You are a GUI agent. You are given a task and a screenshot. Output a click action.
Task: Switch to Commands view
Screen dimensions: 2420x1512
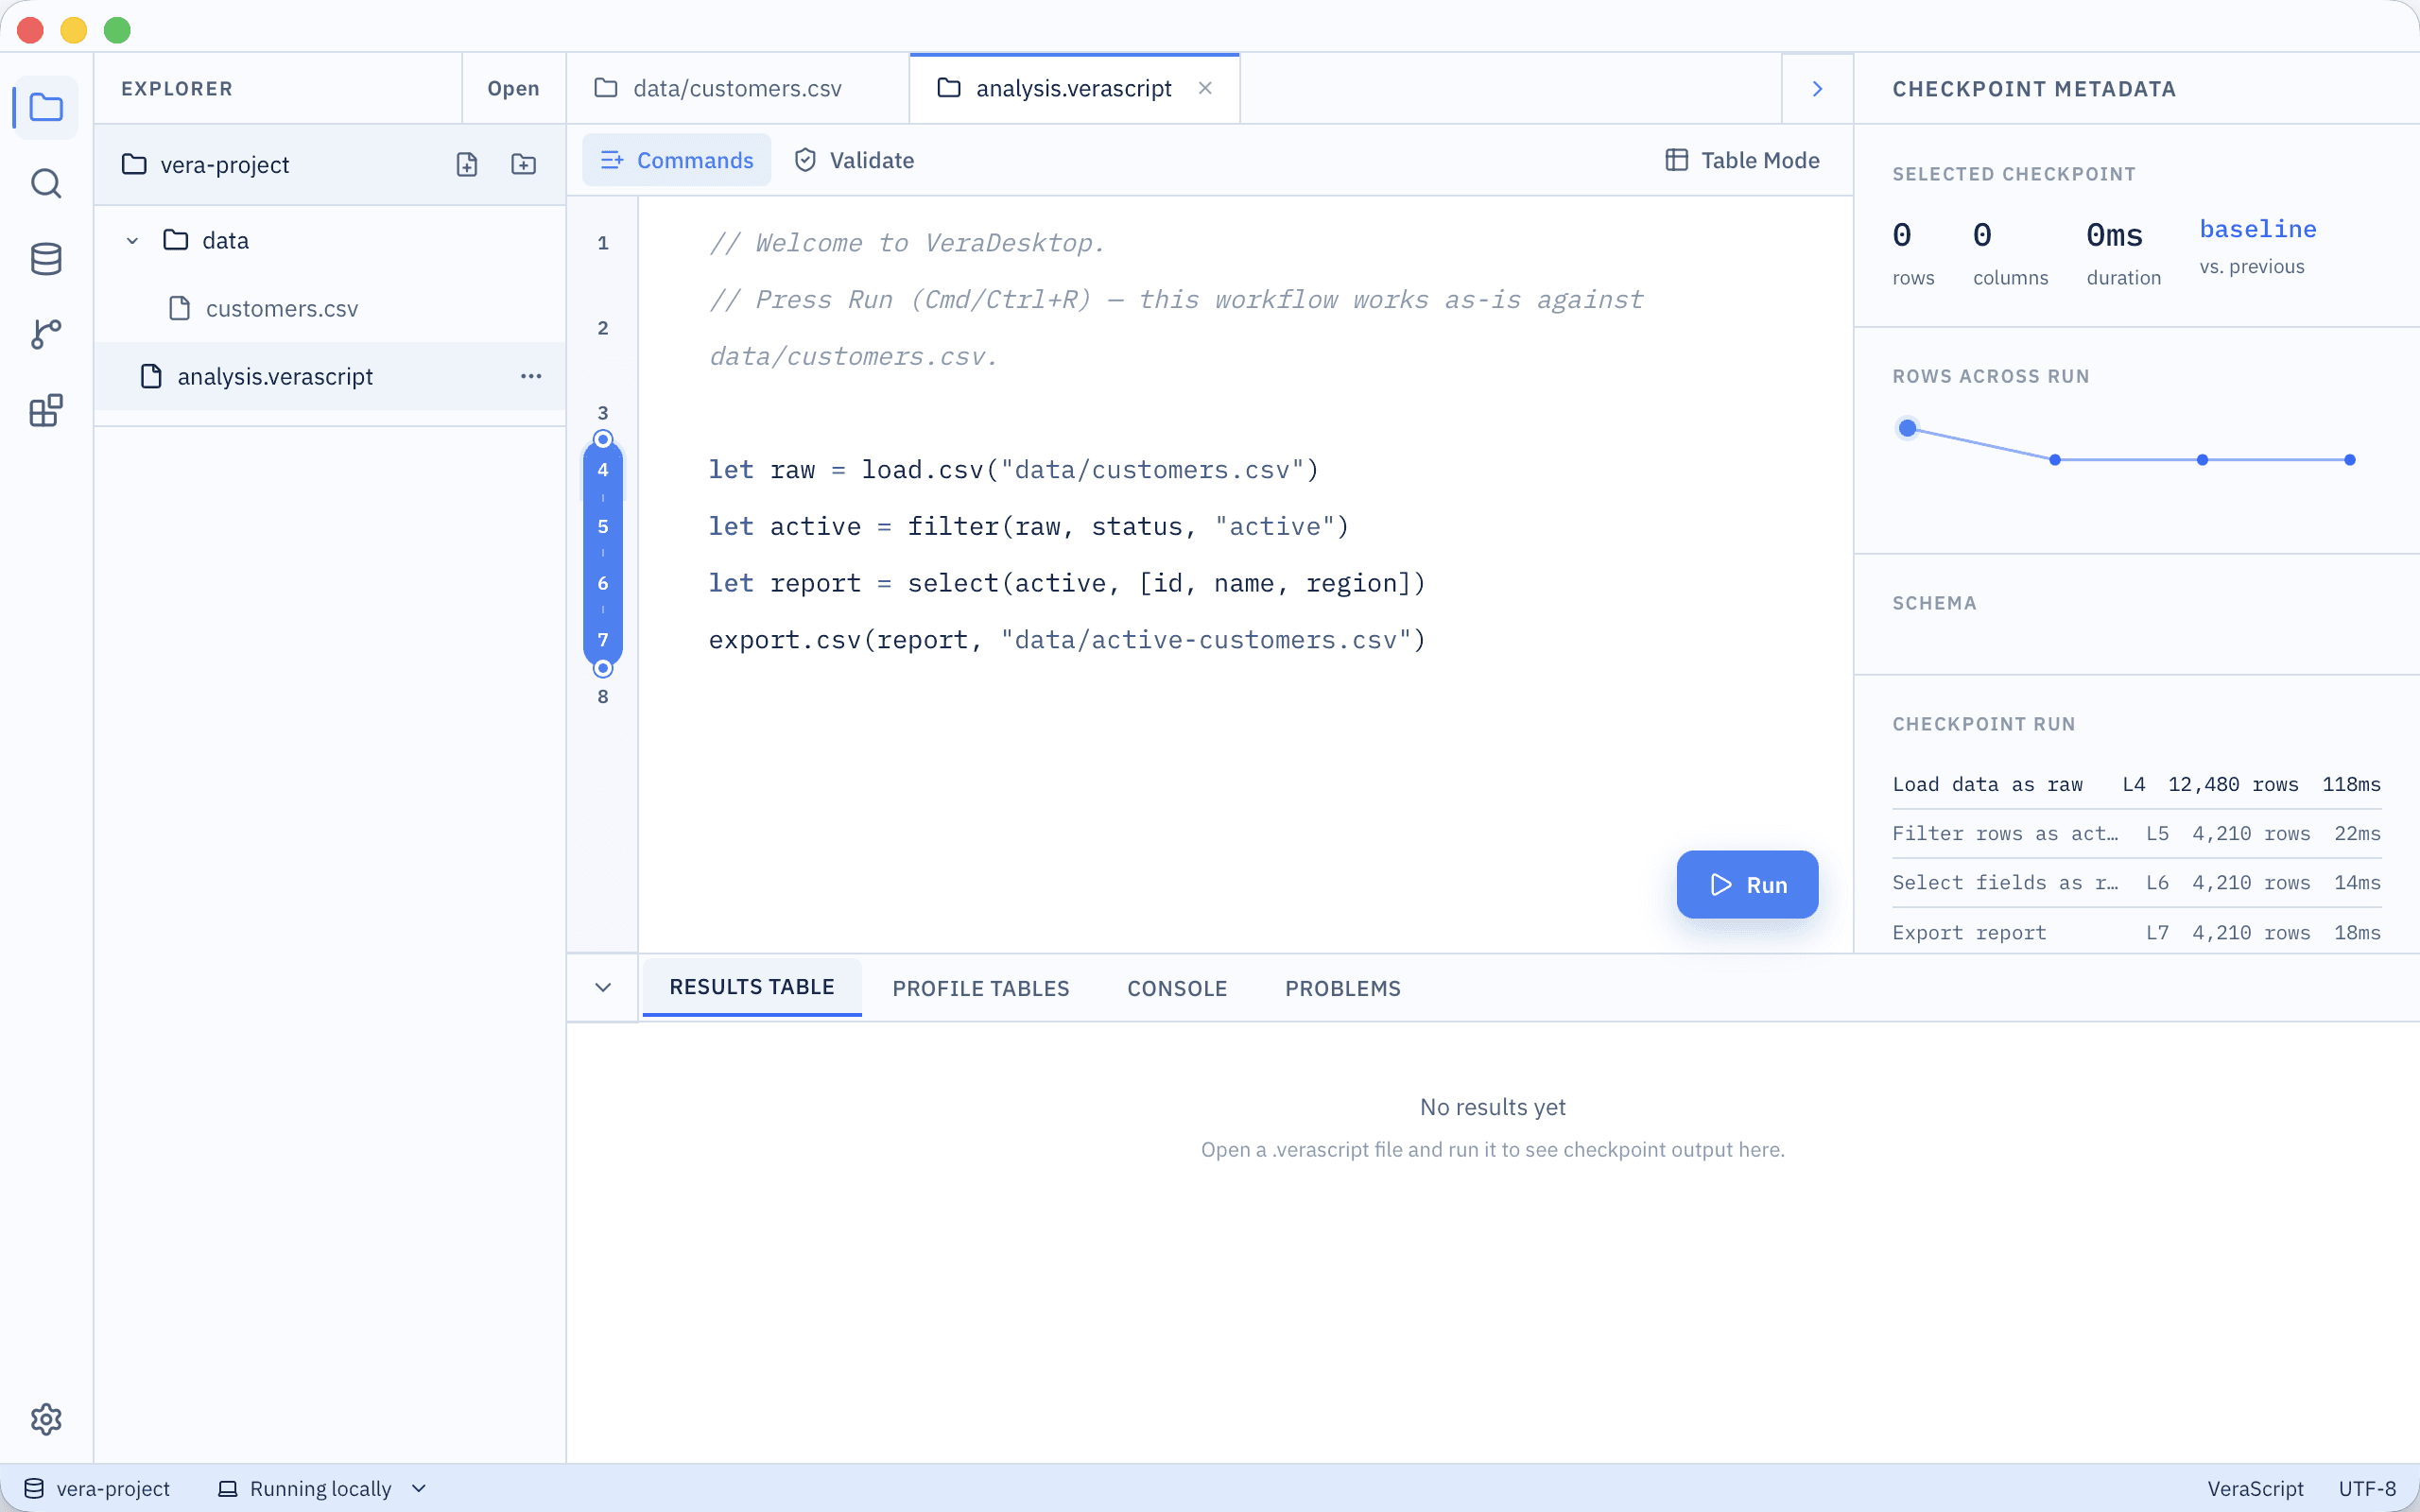pos(677,160)
